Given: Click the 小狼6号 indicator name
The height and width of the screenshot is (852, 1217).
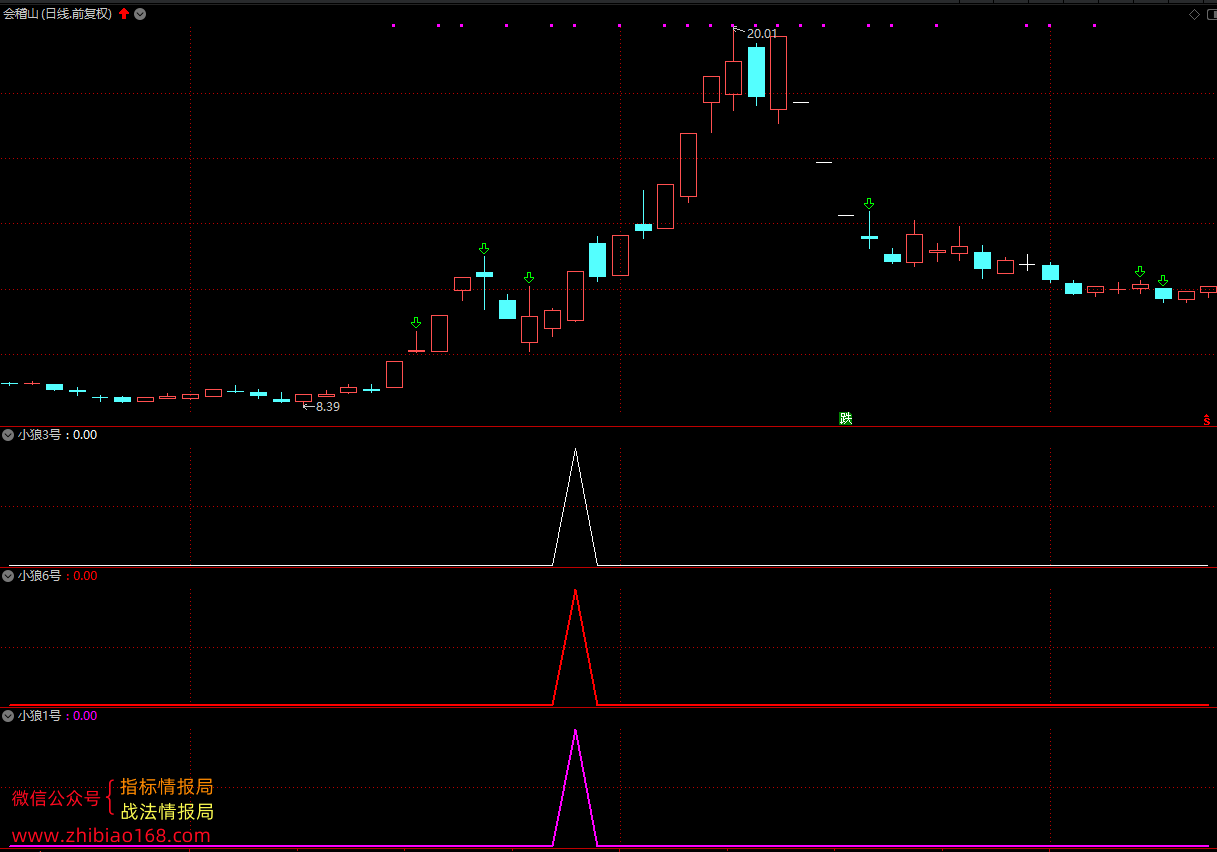Looking at the screenshot, I should point(39,576).
